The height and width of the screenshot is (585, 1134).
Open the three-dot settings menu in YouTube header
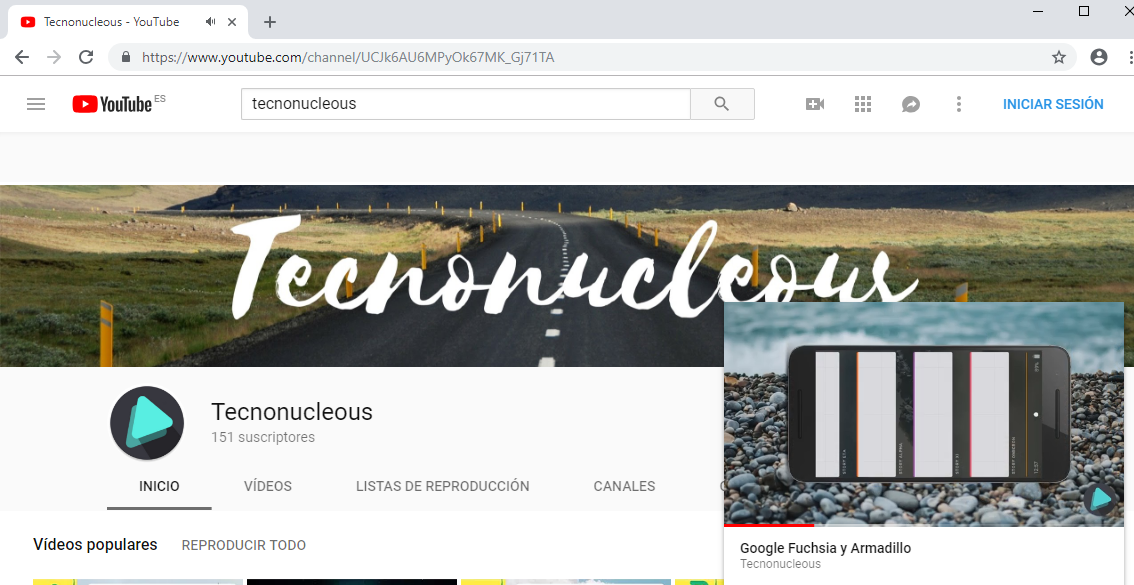[958, 104]
